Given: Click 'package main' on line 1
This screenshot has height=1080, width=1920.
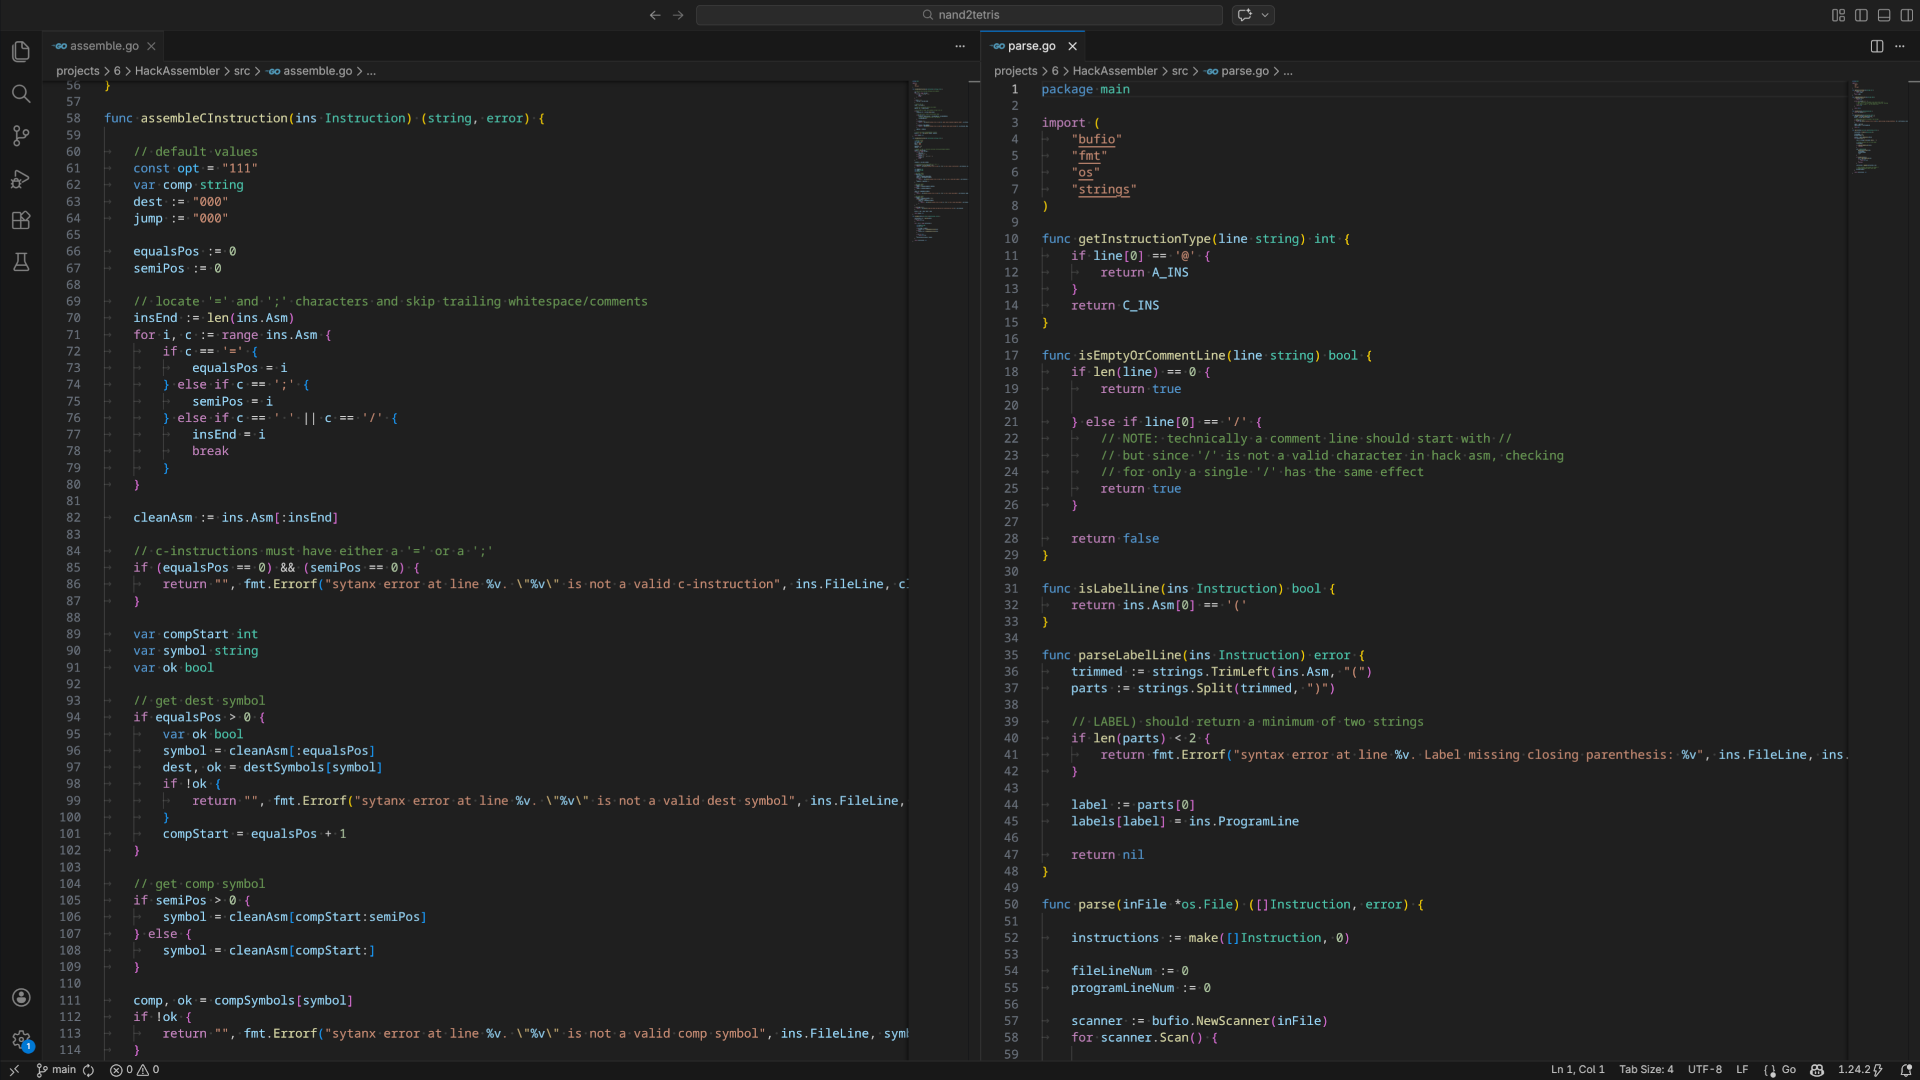Looking at the screenshot, I should pos(1085,89).
